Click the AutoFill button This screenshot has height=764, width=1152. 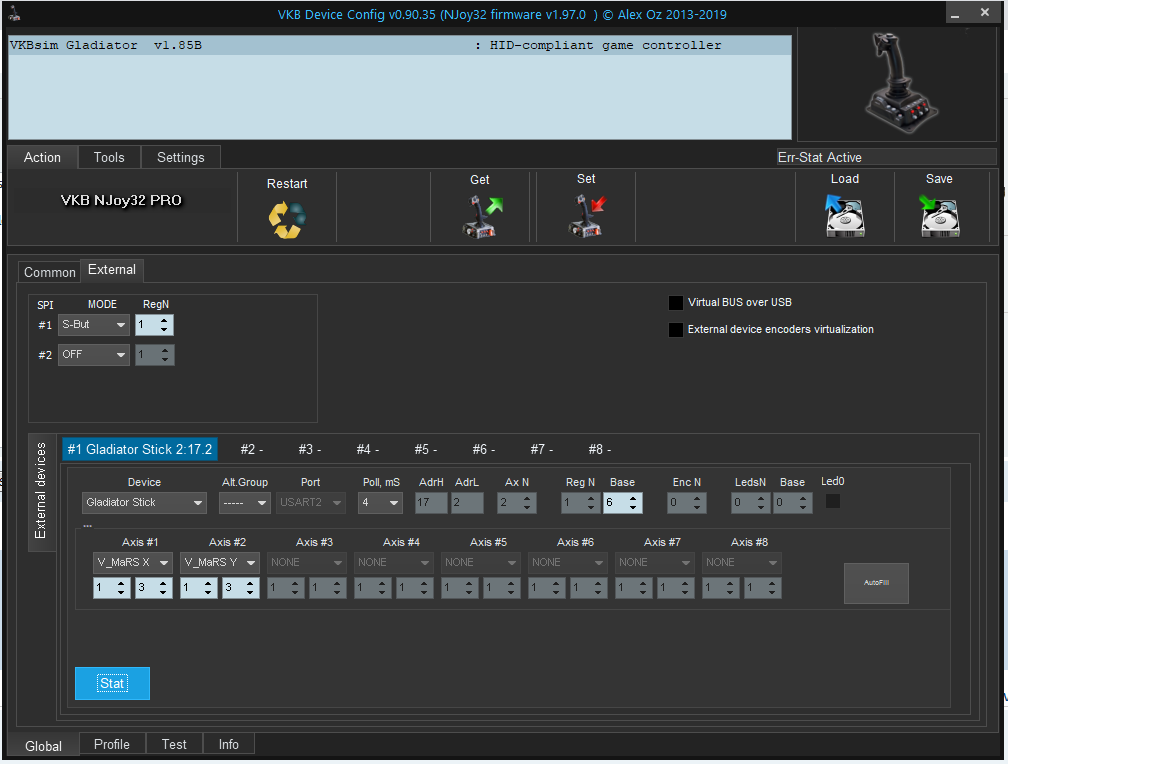click(876, 583)
